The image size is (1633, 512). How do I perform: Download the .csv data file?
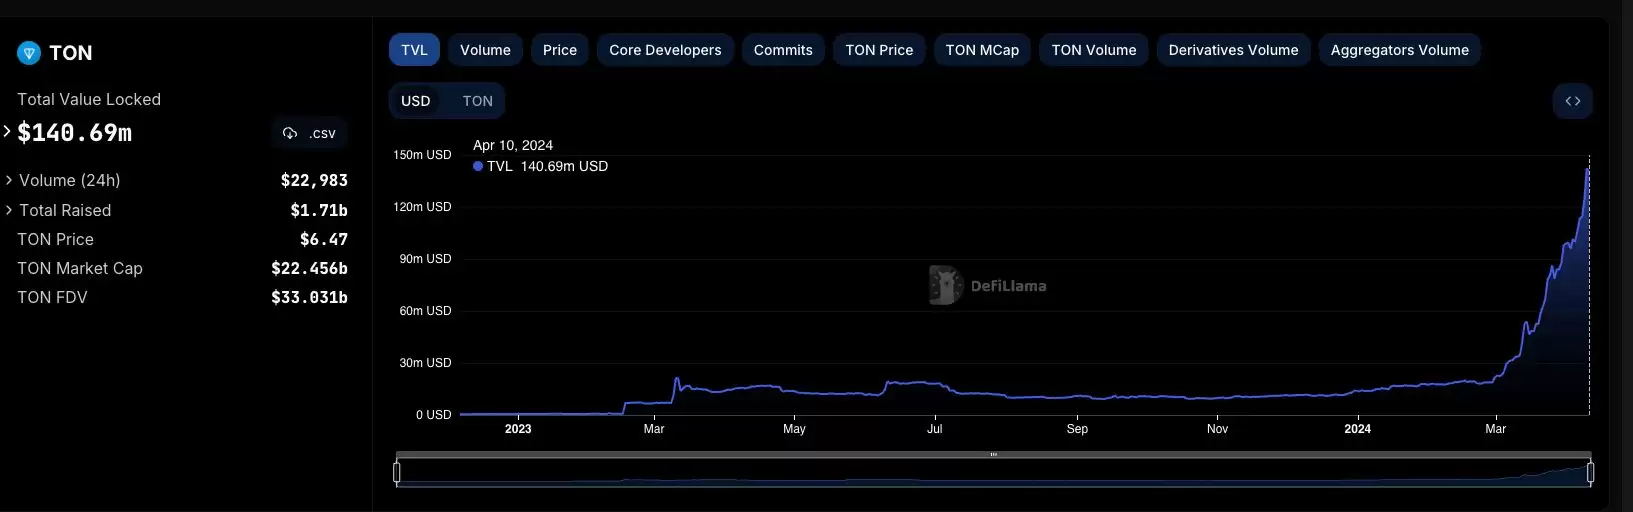[x=310, y=133]
